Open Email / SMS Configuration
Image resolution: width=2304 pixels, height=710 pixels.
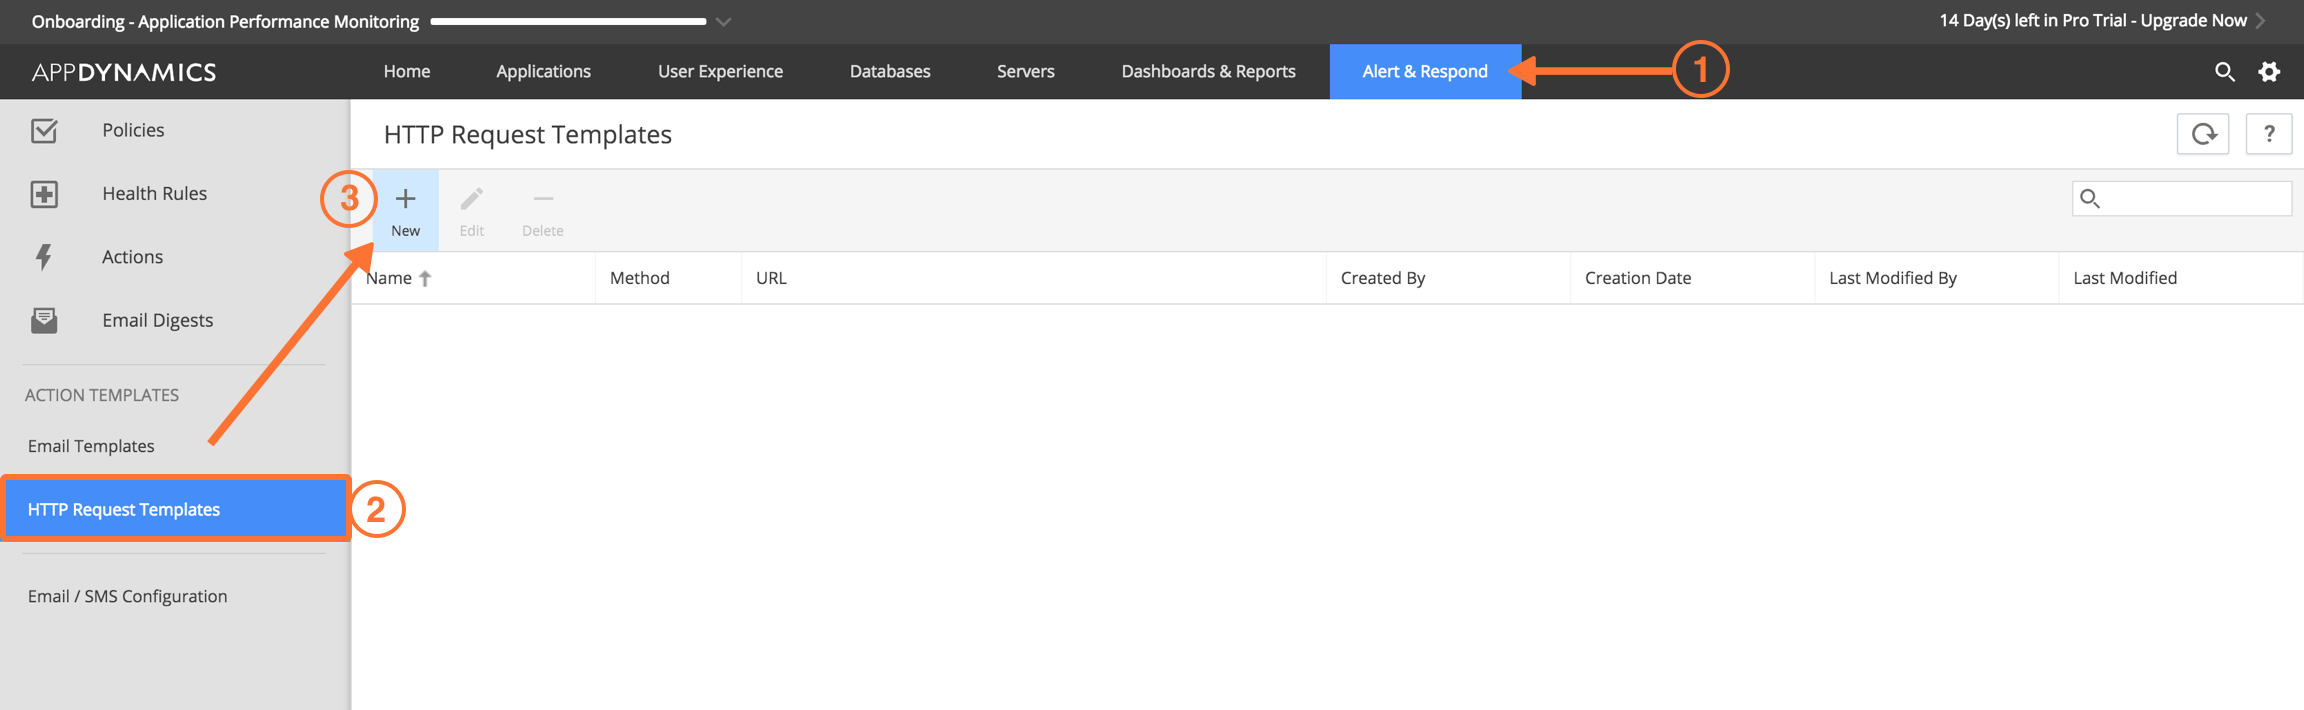tap(127, 596)
